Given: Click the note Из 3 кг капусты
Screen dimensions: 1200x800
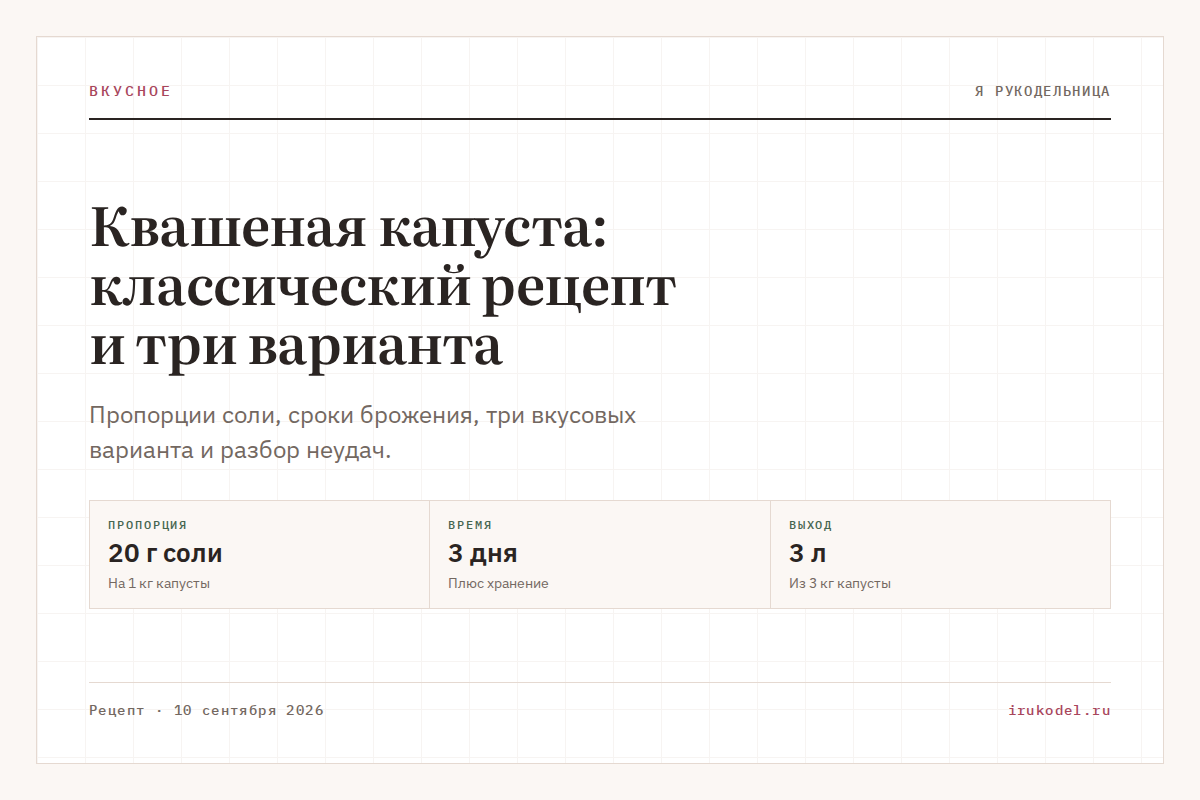Looking at the screenshot, I should pos(840,583).
